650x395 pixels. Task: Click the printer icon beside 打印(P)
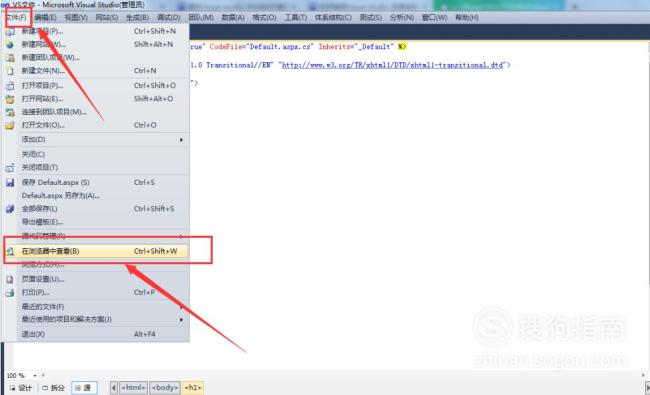(x=10, y=293)
